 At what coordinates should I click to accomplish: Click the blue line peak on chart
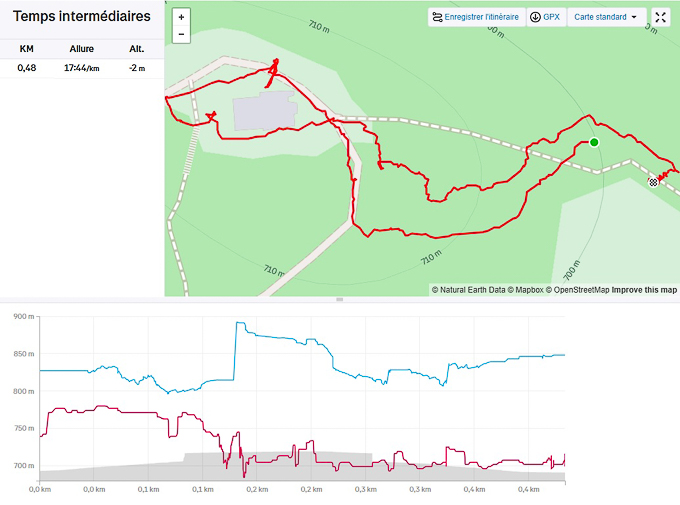tap(239, 323)
